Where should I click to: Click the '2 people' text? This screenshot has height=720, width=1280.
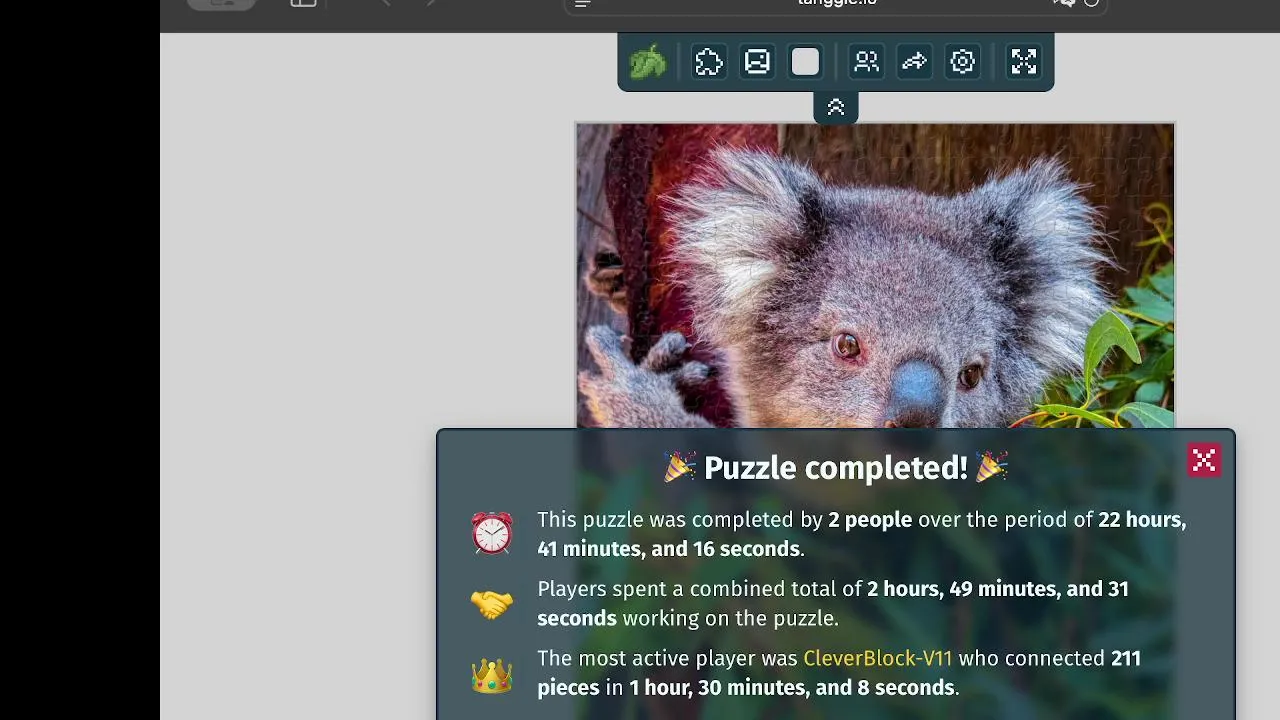coord(870,520)
